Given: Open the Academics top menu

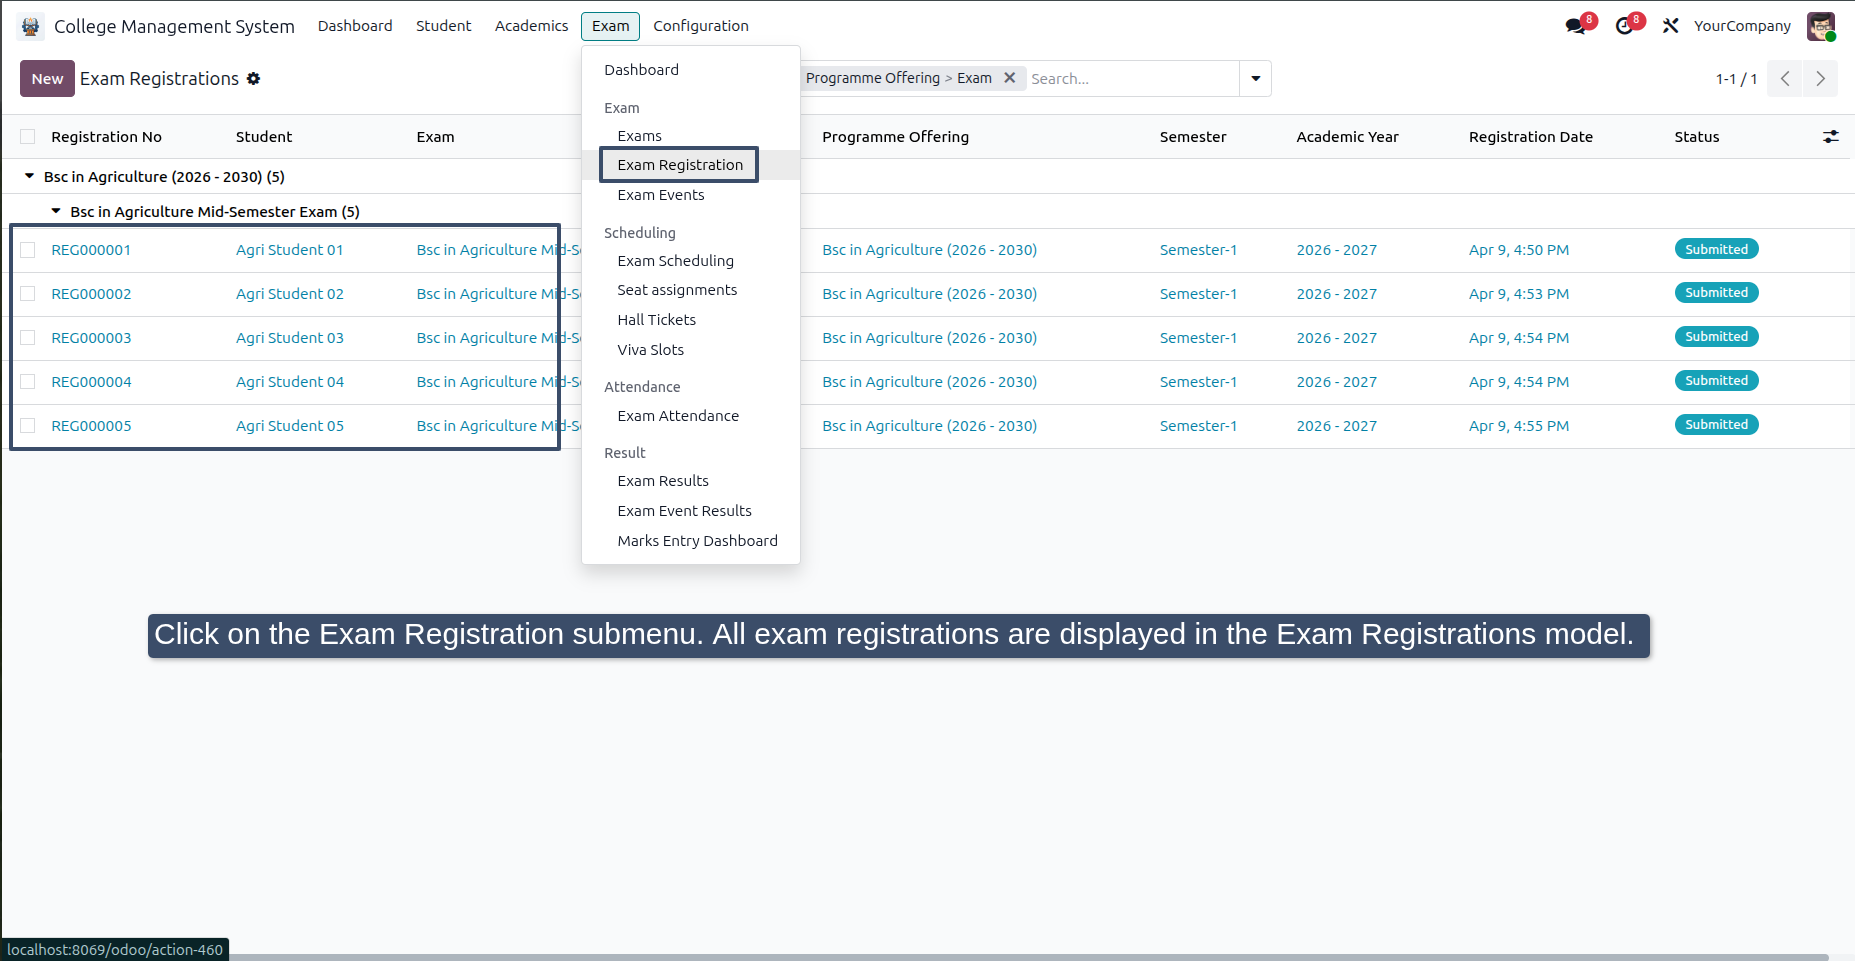Looking at the screenshot, I should pos(531,26).
